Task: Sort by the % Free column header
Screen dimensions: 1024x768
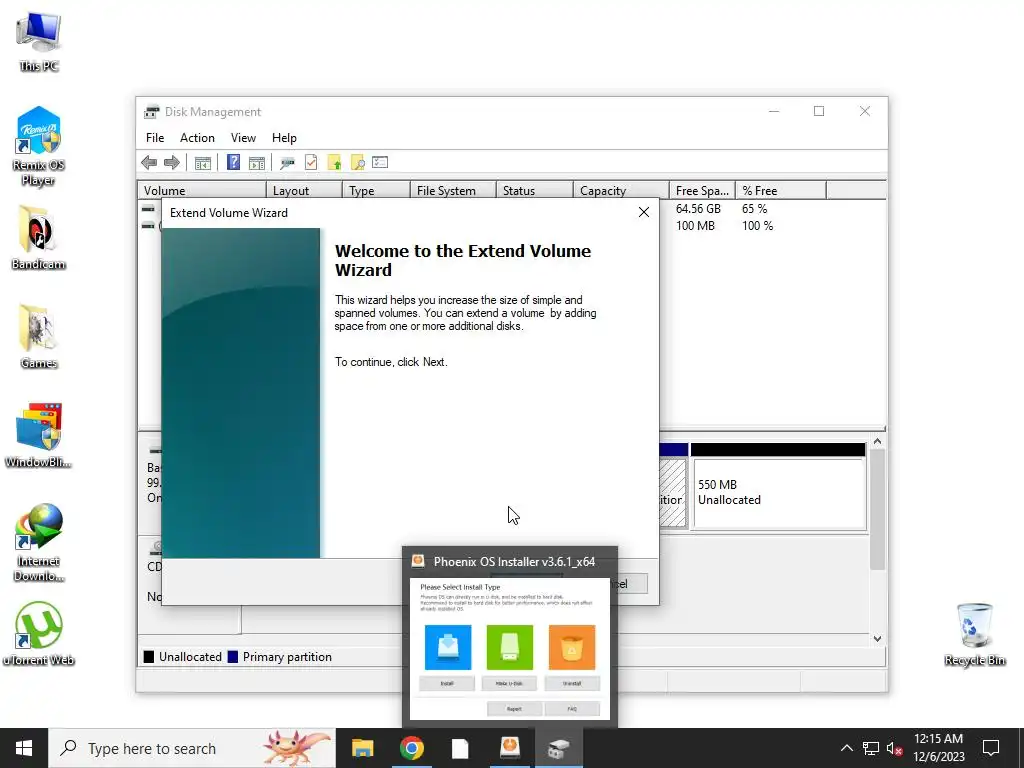Action: (781, 191)
